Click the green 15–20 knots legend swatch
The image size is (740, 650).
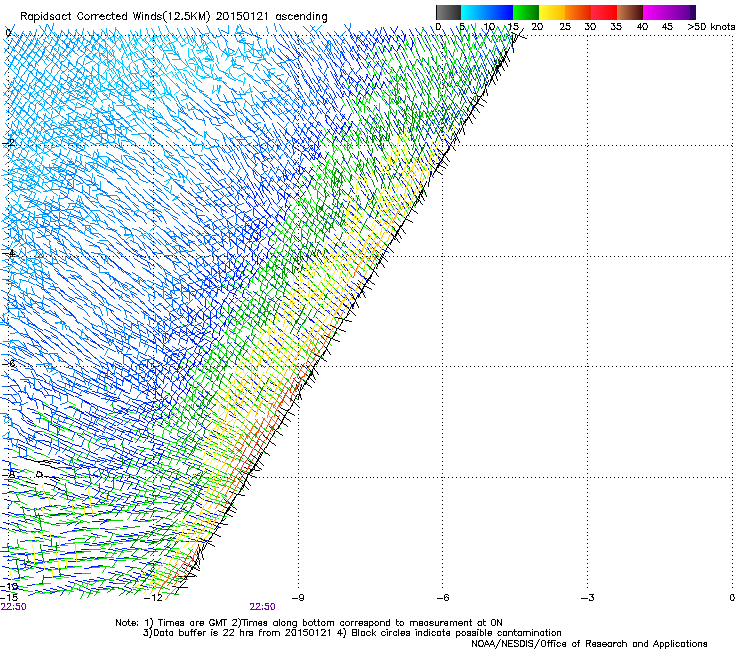pos(526,12)
